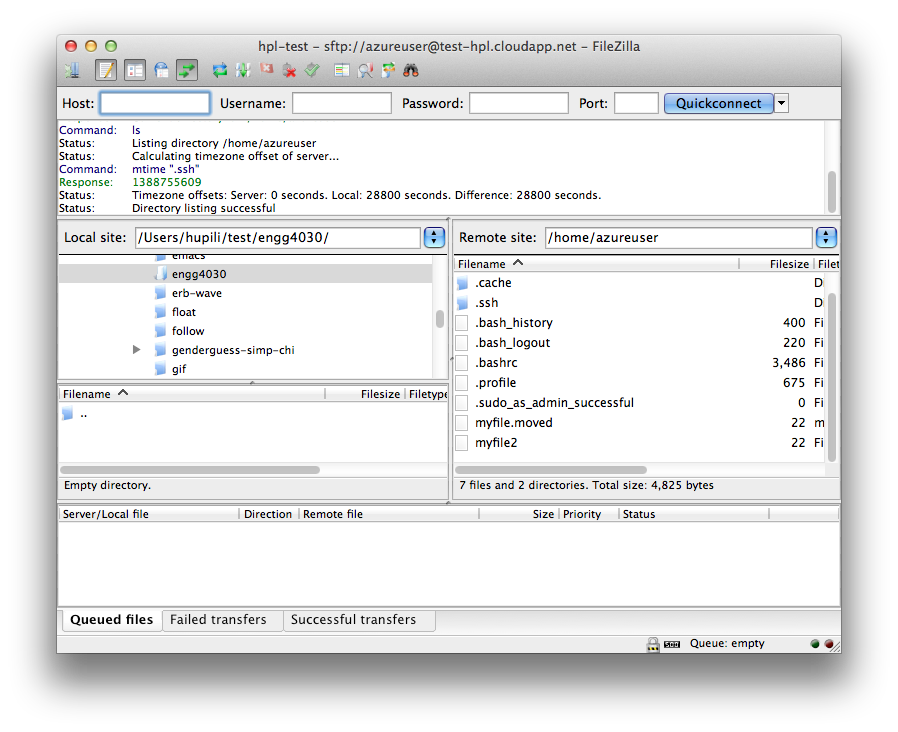Select follow folder in local tree

(246, 331)
